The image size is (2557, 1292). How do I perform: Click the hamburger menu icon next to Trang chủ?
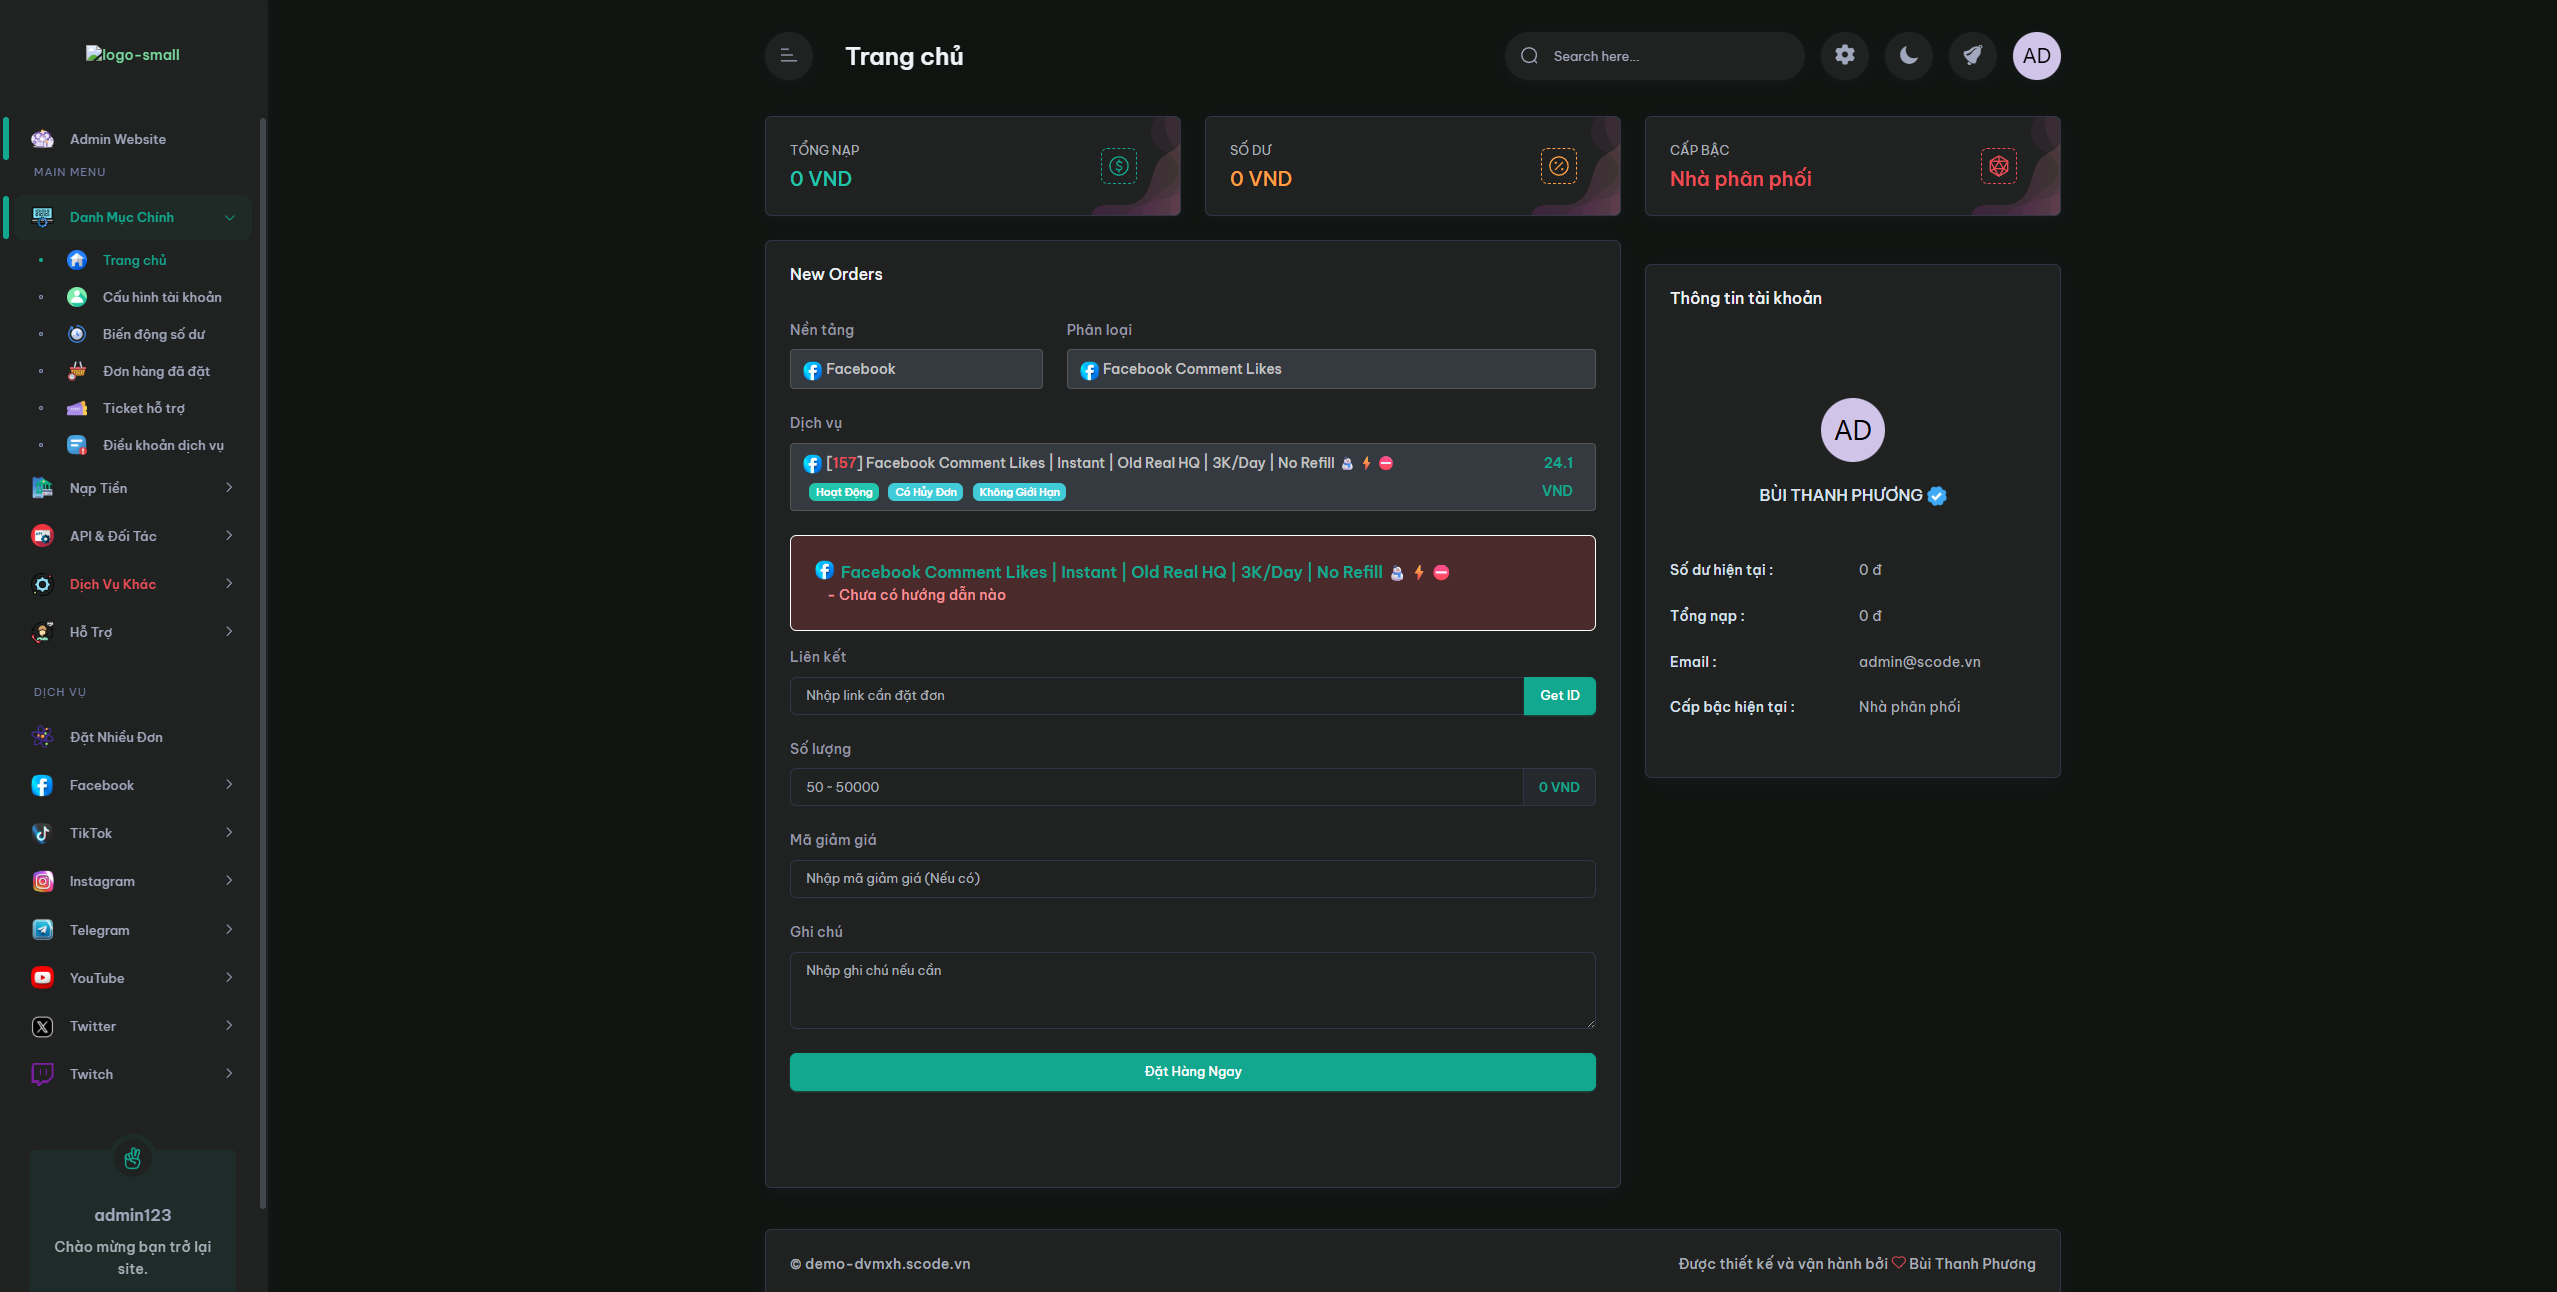(788, 56)
